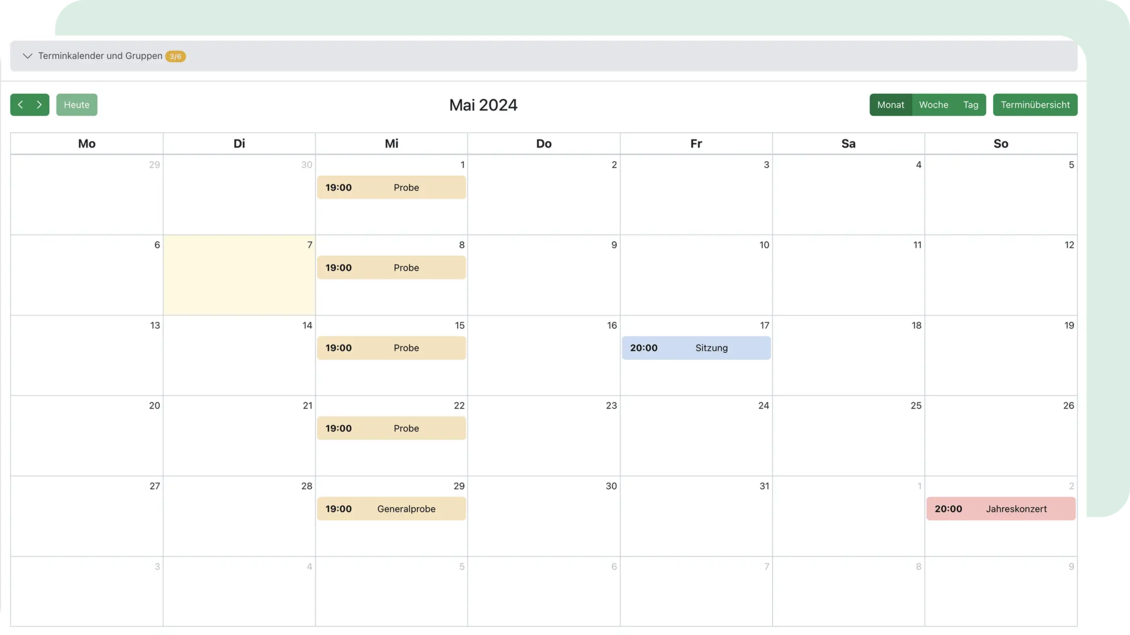Switch to Monat view
The image size is (1130, 635).
coord(890,105)
